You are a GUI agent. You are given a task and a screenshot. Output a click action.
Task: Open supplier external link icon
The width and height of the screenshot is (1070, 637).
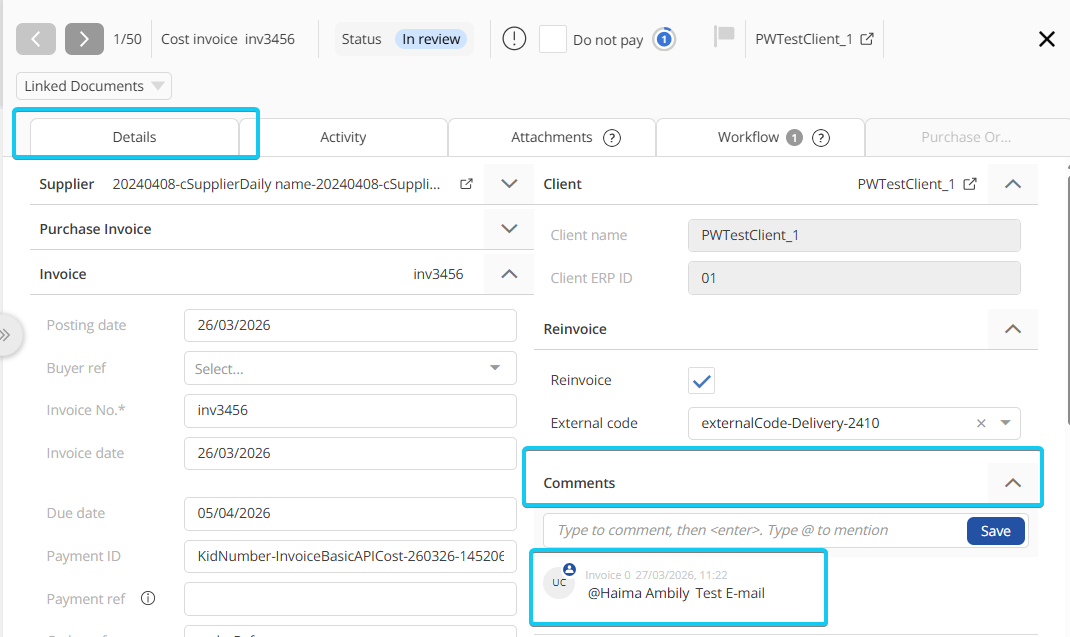click(x=466, y=184)
